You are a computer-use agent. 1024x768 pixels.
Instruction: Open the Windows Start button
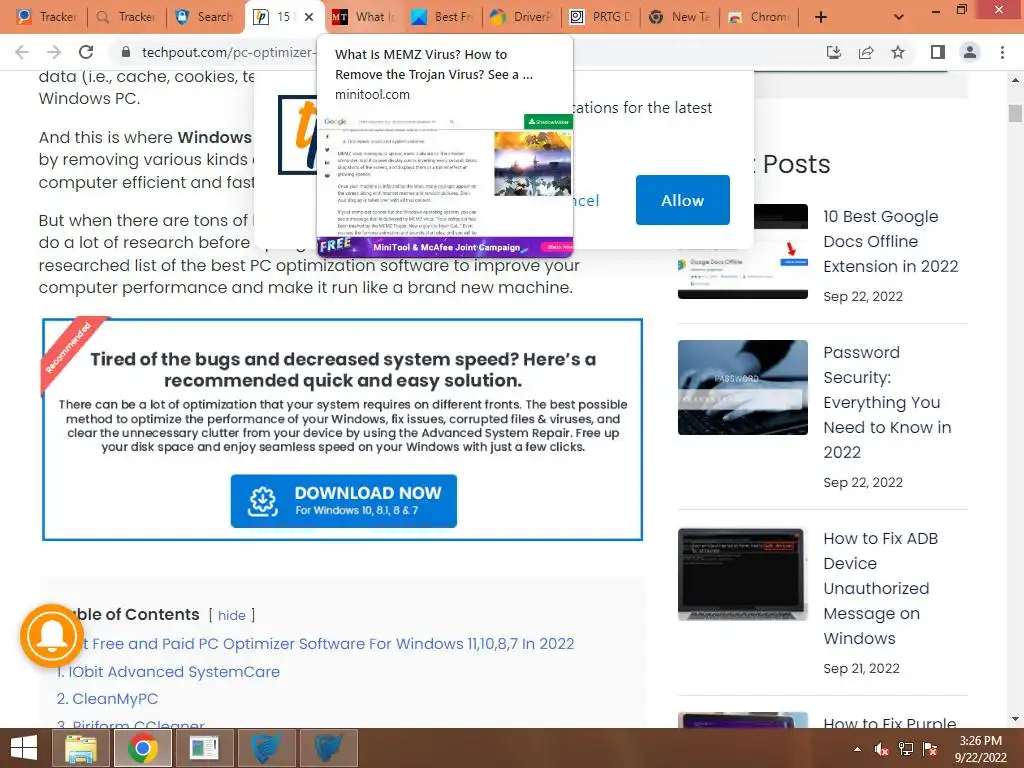24,748
